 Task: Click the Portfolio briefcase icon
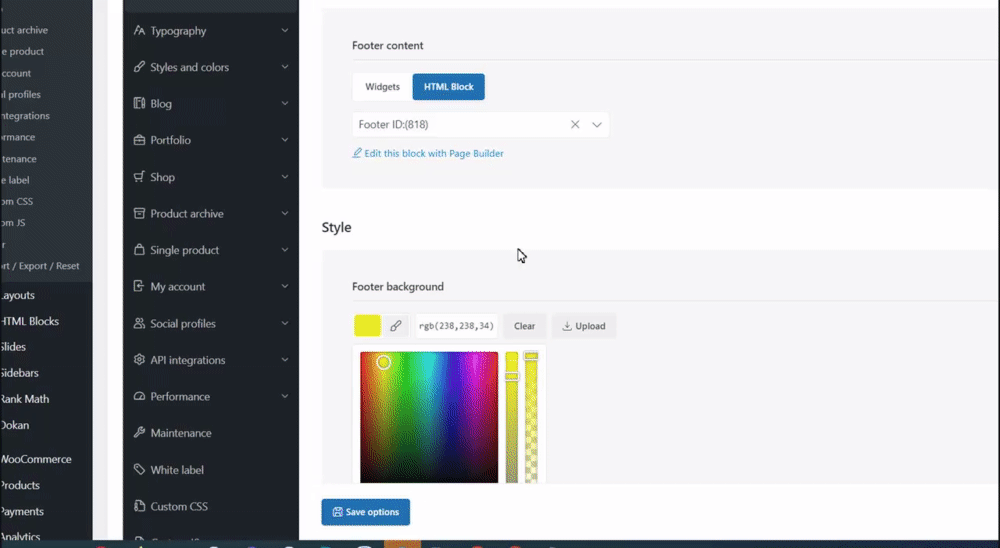click(x=139, y=140)
